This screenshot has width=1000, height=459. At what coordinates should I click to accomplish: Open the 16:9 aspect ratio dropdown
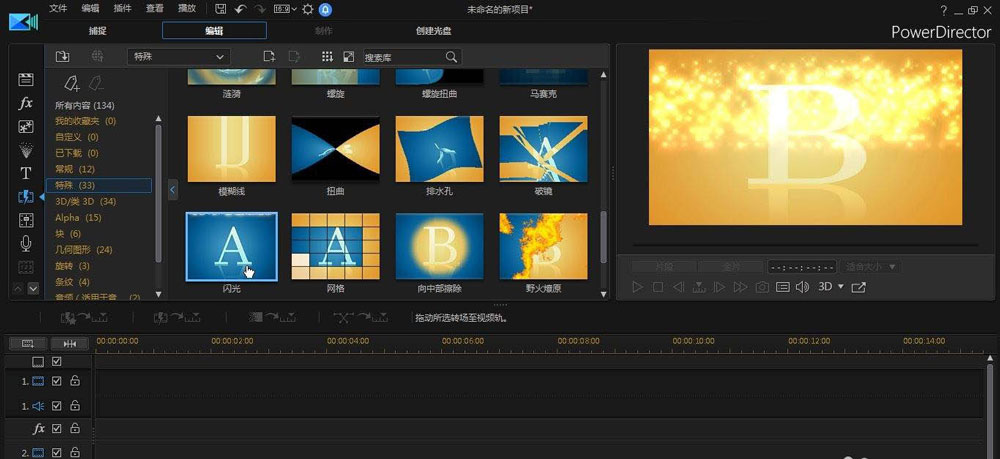286,9
